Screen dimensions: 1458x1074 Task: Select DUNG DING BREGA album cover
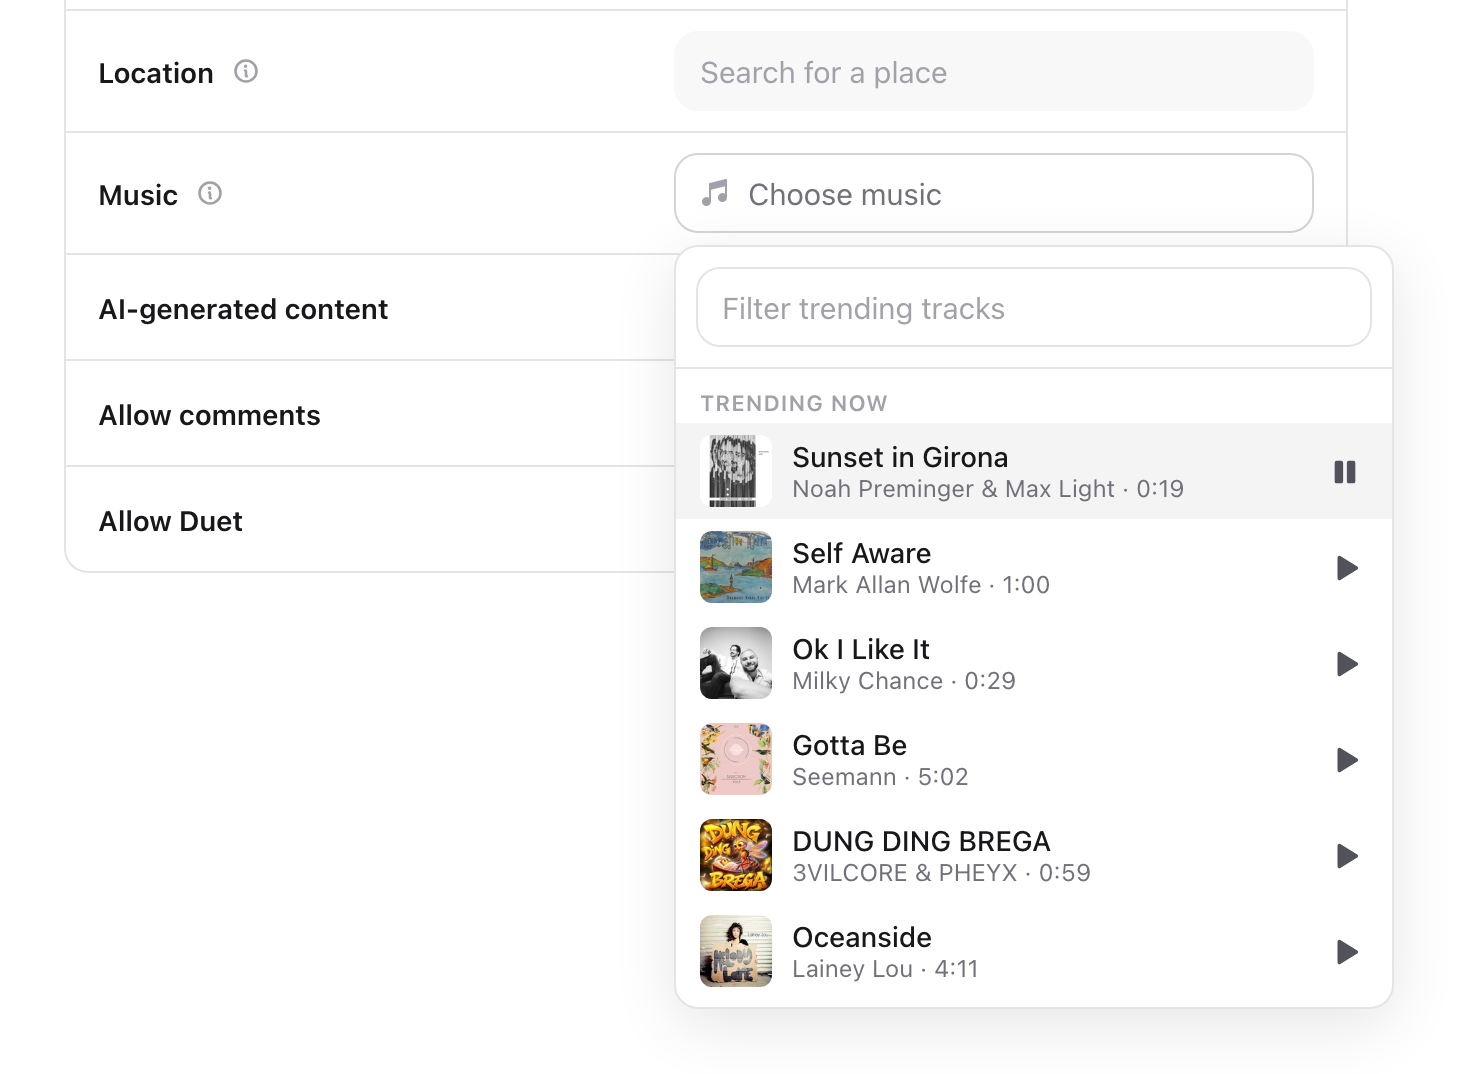[736, 855]
